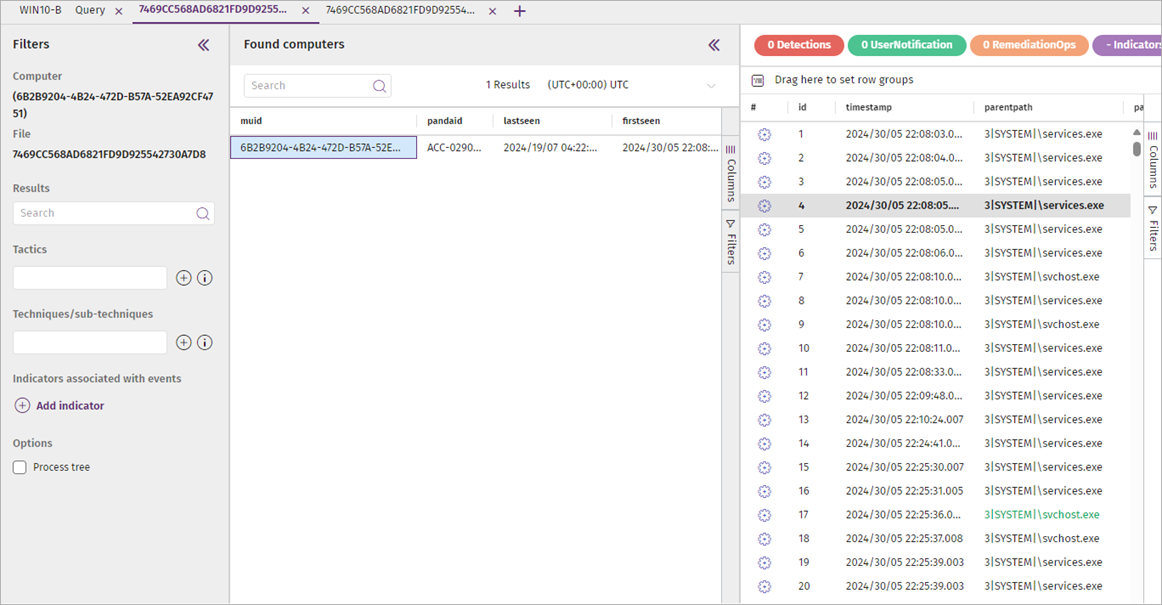
Task: Toggle the 0 RemediationOps pill button
Action: 1029,45
